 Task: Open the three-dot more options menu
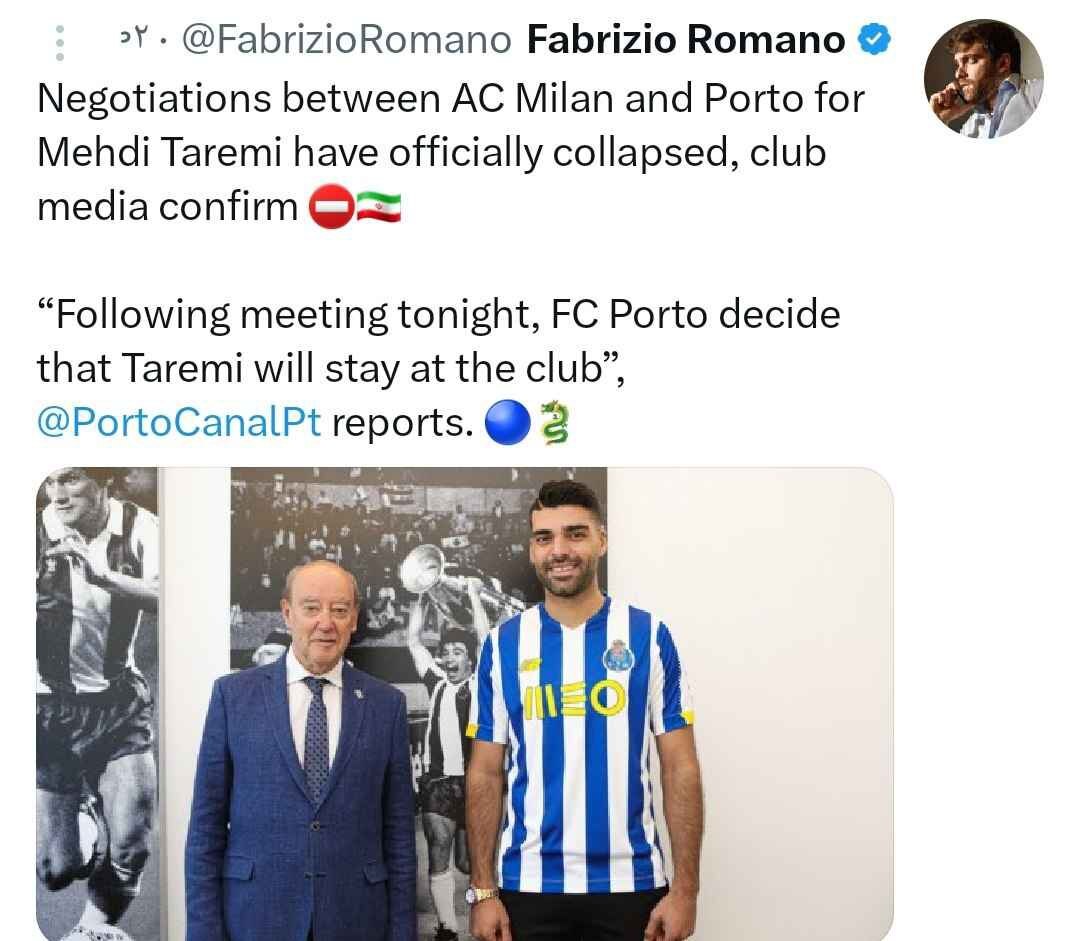point(59,42)
